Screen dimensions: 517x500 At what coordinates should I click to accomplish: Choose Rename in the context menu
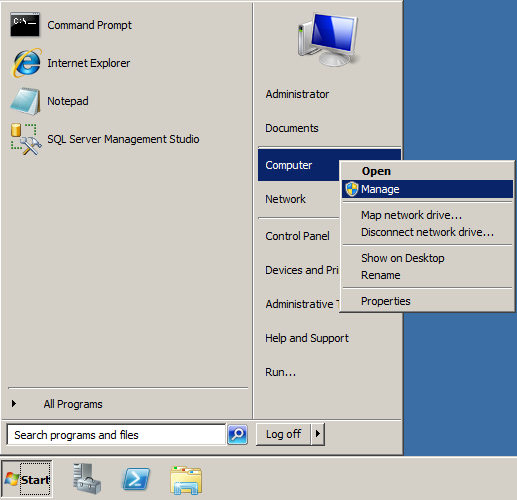[x=427, y=275]
